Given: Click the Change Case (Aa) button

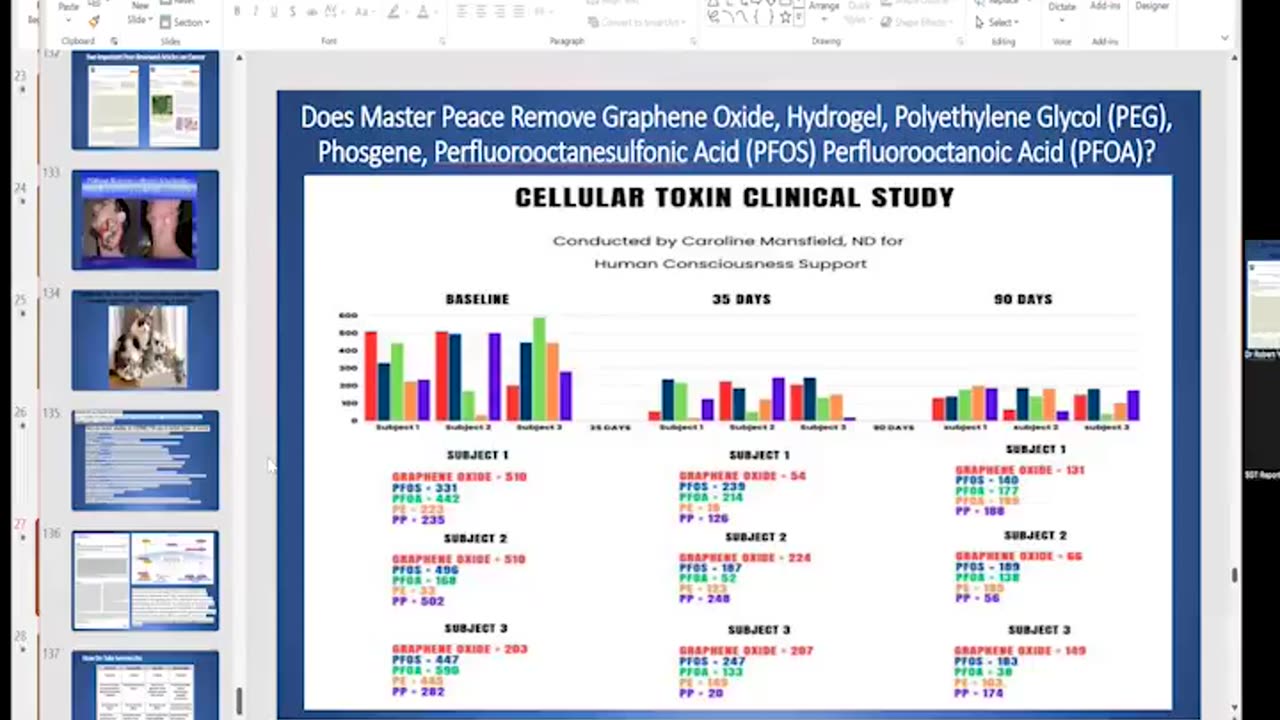Looking at the screenshot, I should (364, 12).
